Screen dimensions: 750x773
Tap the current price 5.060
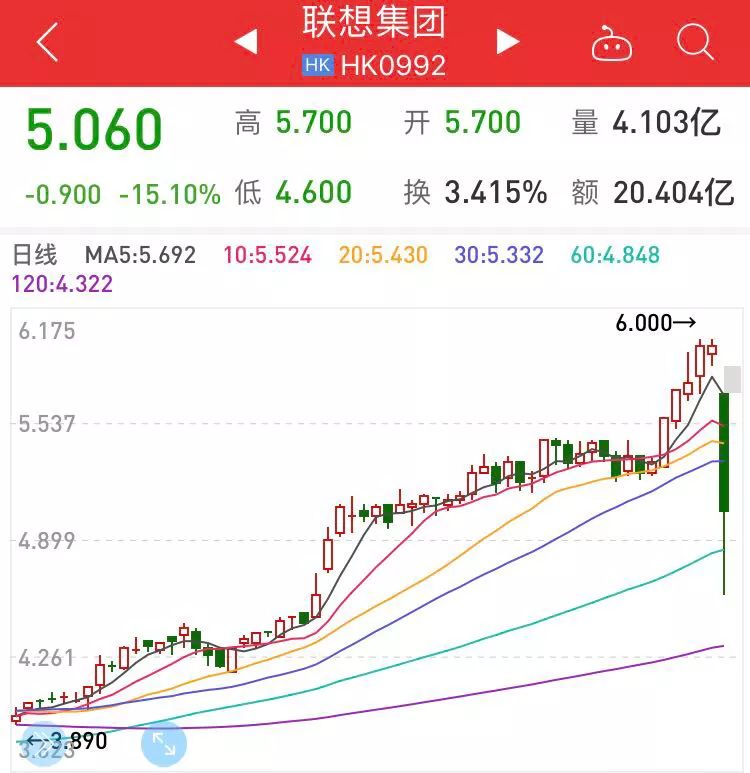tap(94, 132)
